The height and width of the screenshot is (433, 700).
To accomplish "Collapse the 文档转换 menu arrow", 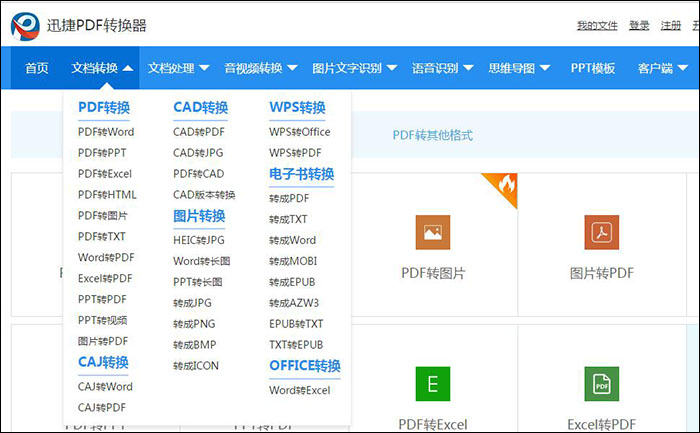I will [x=128, y=68].
